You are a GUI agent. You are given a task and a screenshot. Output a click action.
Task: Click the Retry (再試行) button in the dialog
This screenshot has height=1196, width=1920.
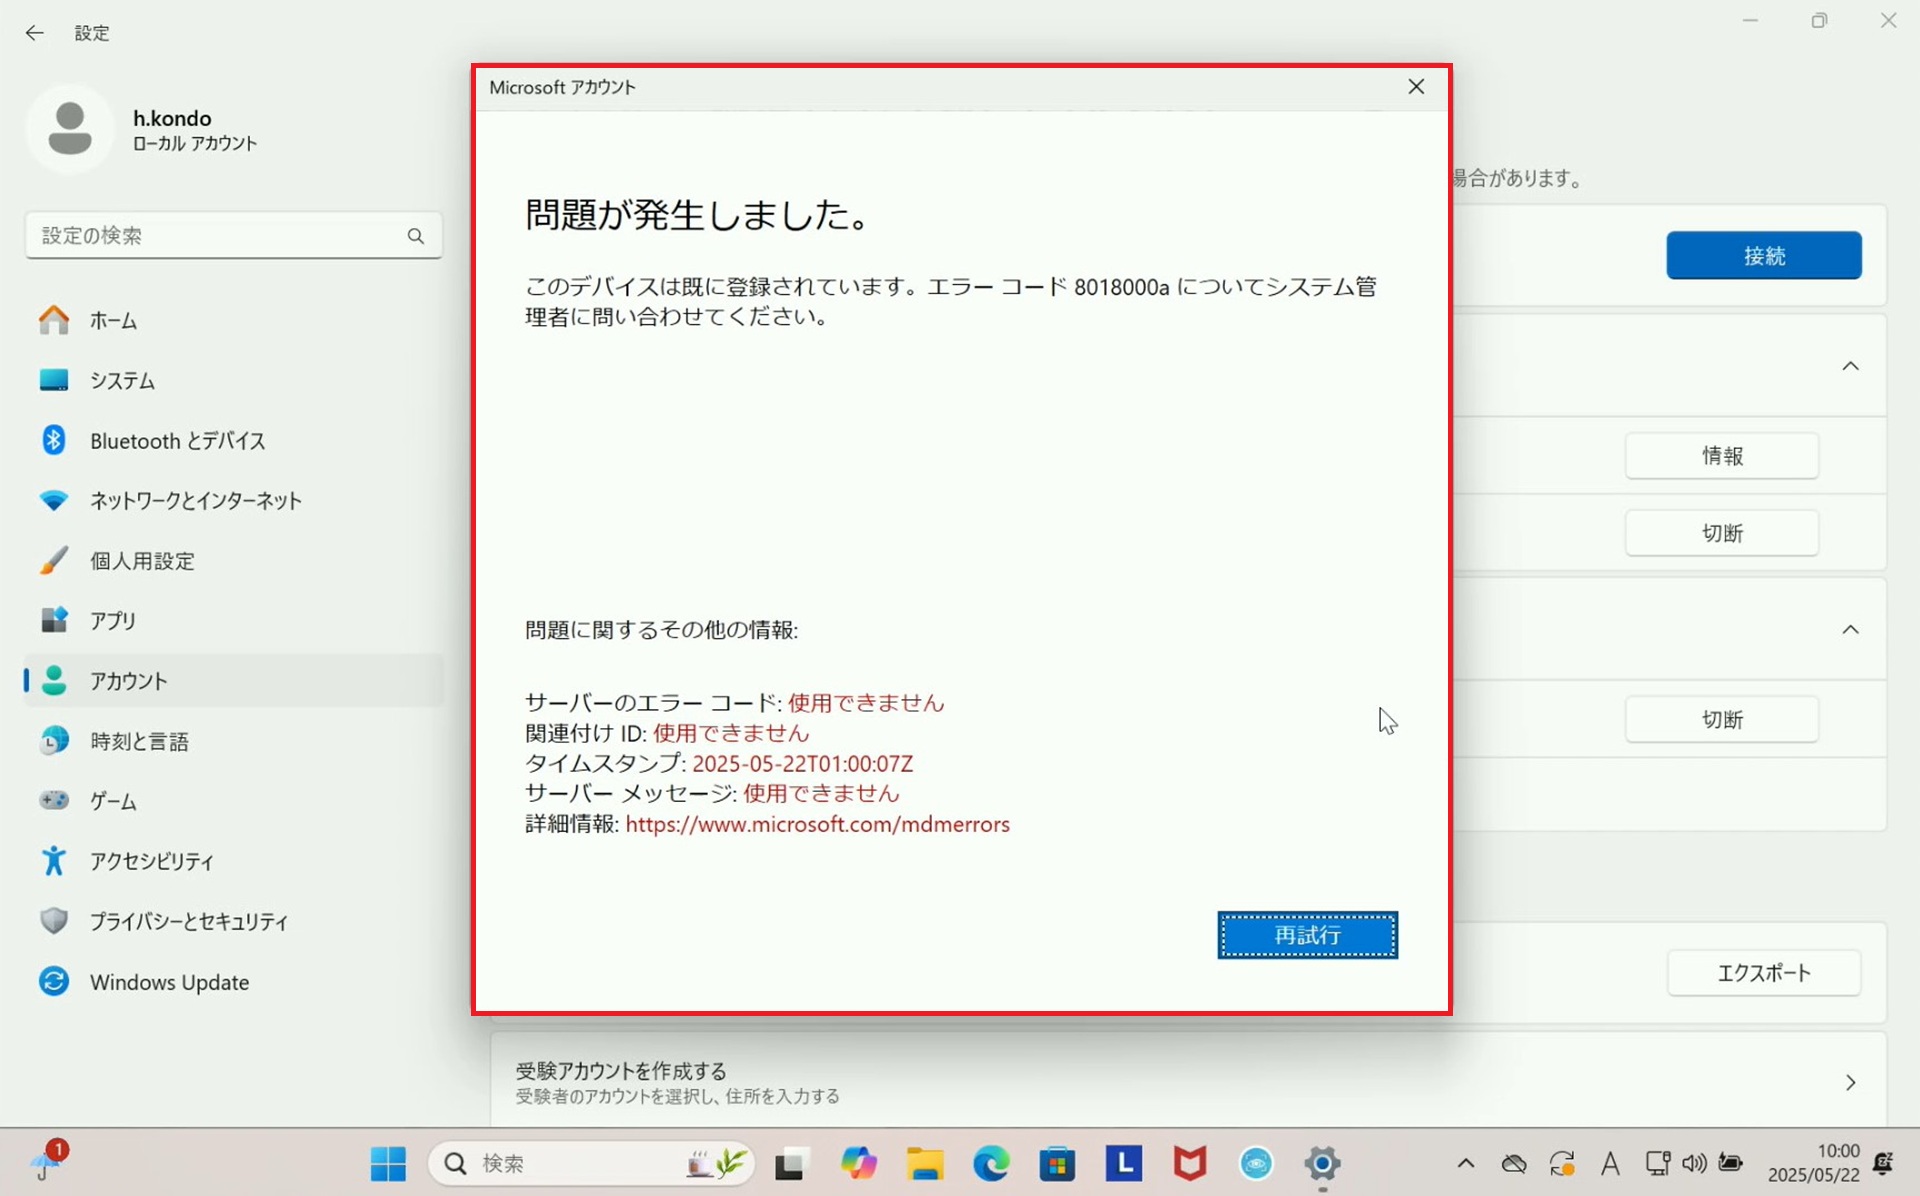1307,935
